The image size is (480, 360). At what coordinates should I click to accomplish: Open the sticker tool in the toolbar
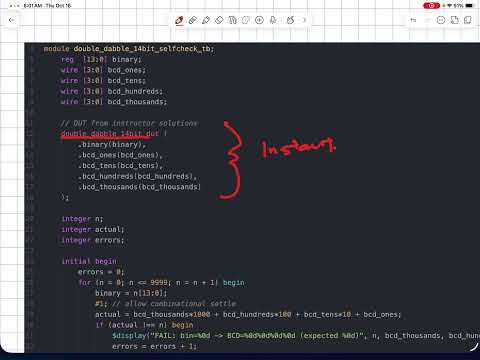pos(290,20)
